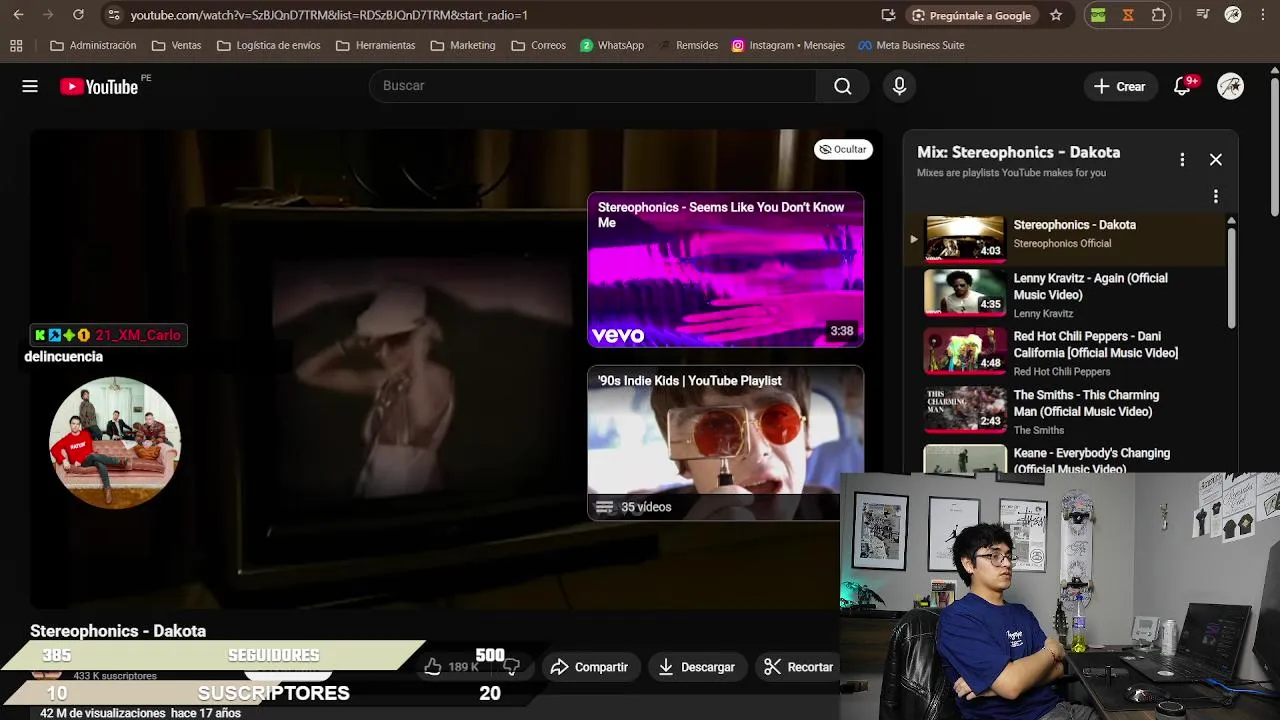This screenshot has width=1280, height=720.
Task: Open Marketing bookmarks folder
Action: 463,45
